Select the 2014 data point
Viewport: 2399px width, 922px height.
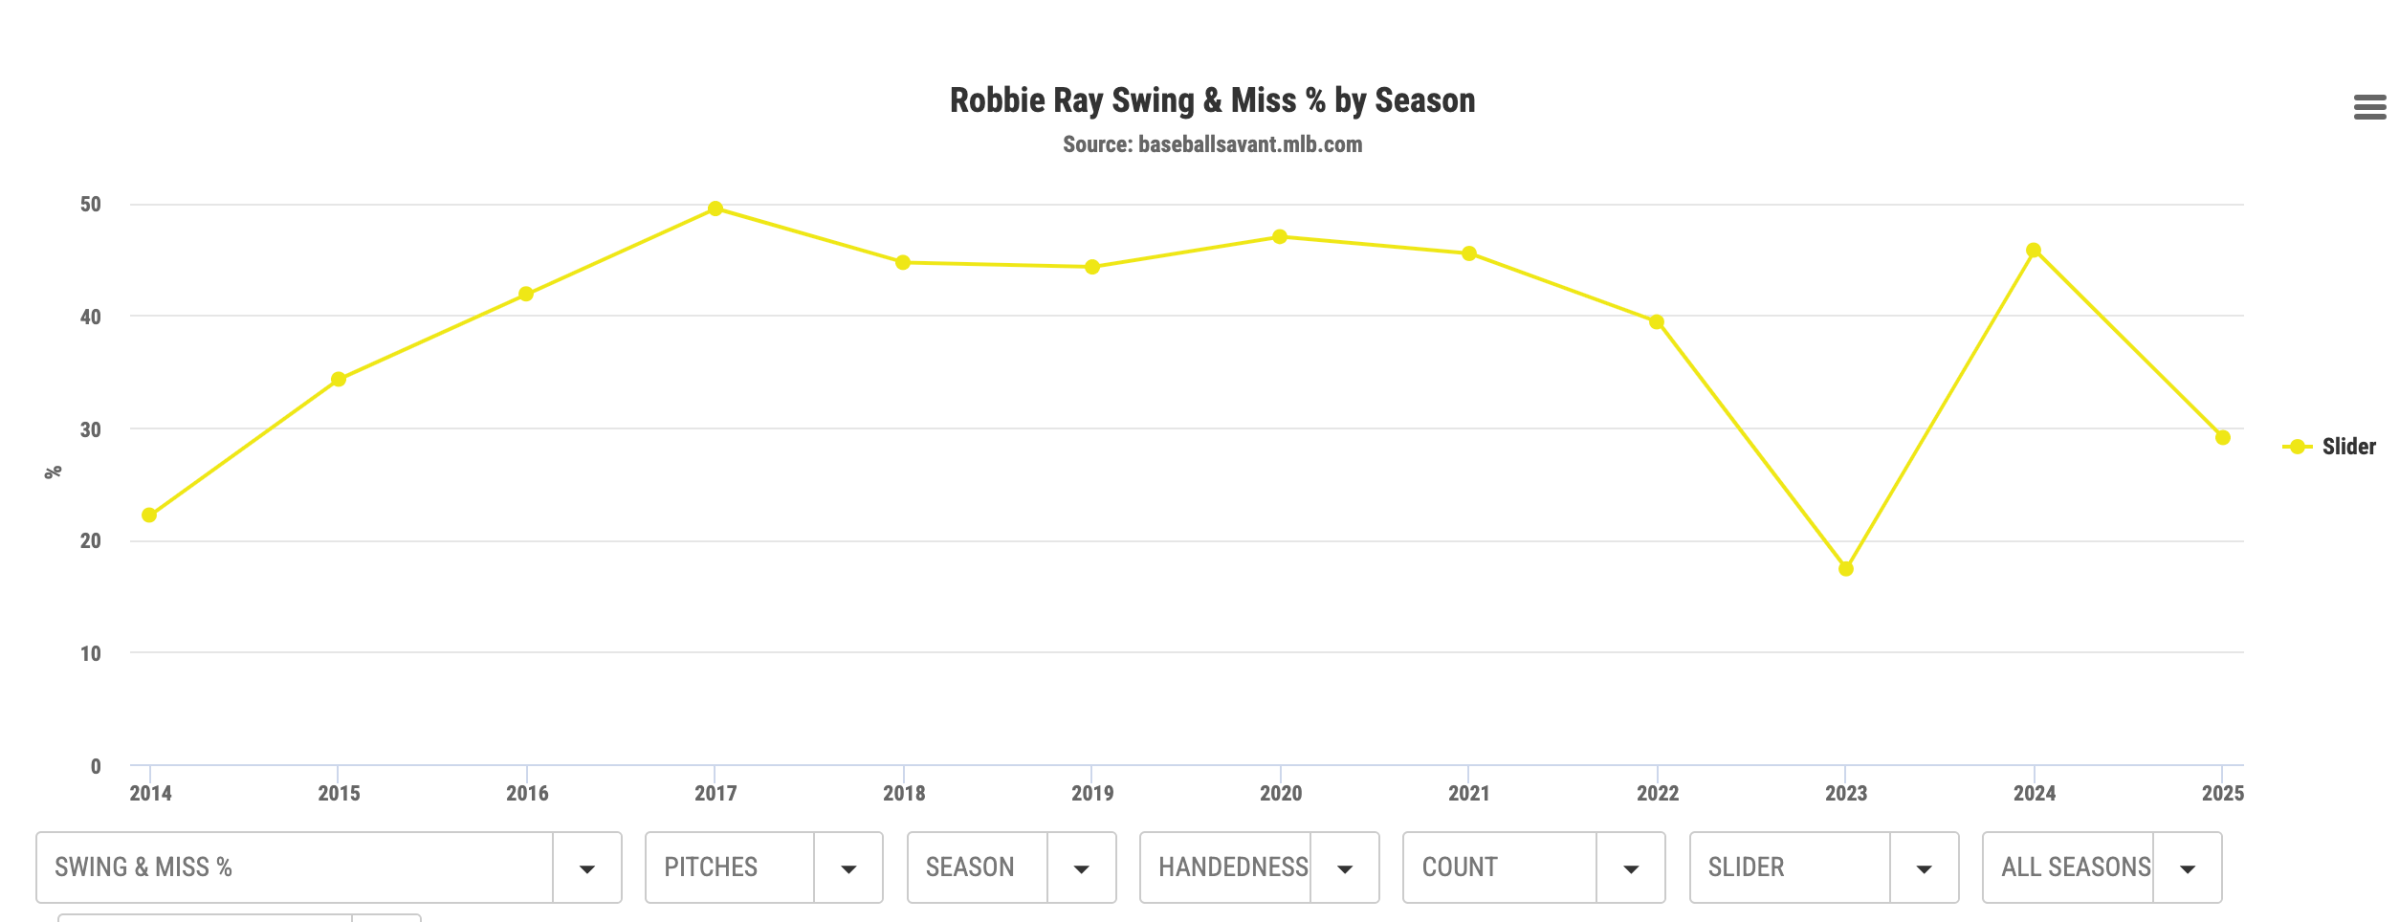click(x=149, y=515)
